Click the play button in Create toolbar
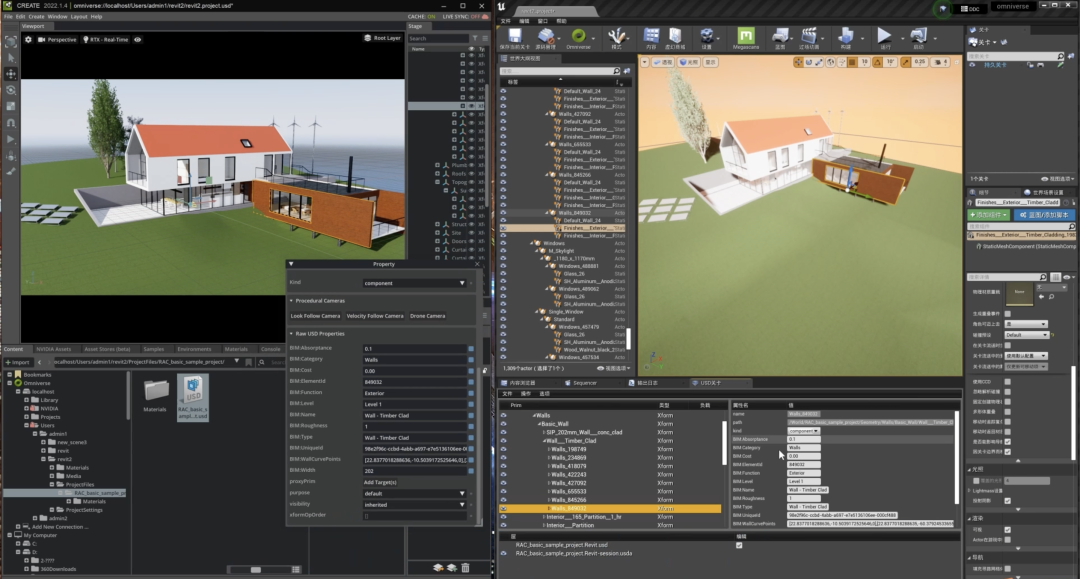 [x=11, y=139]
